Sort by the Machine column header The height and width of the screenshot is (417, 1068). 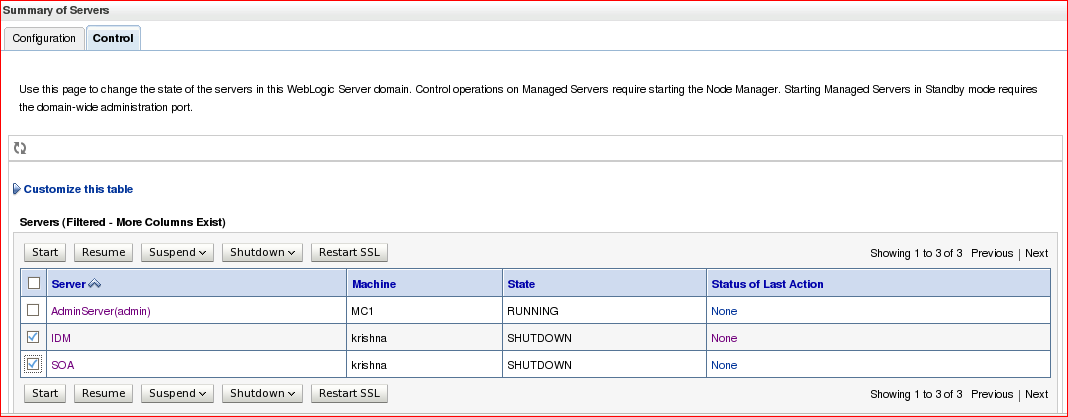[374, 284]
